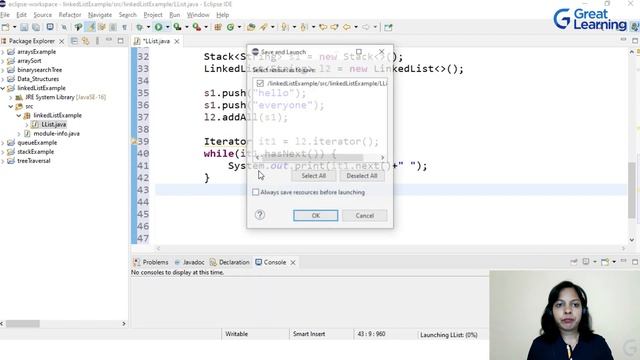Click the Open Type folder icon
Viewport: 640px width, 360px height.
coord(251,27)
